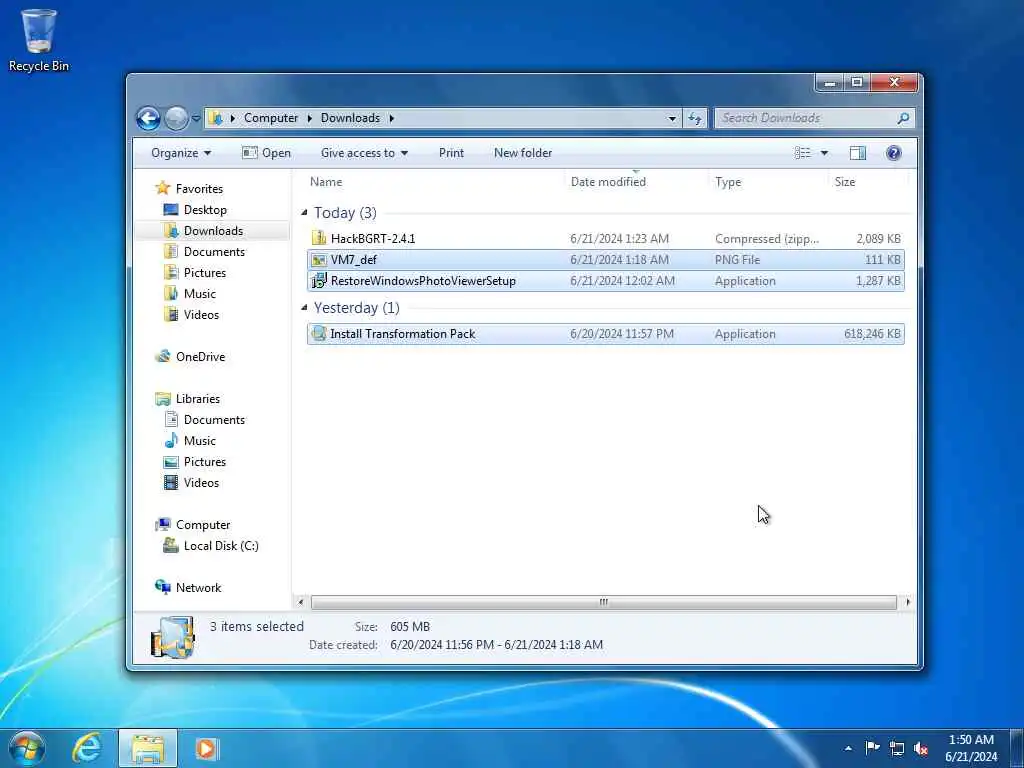This screenshot has height=768, width=1024.
Task: Open the Windows Start button
Action: tap(27, 748)
